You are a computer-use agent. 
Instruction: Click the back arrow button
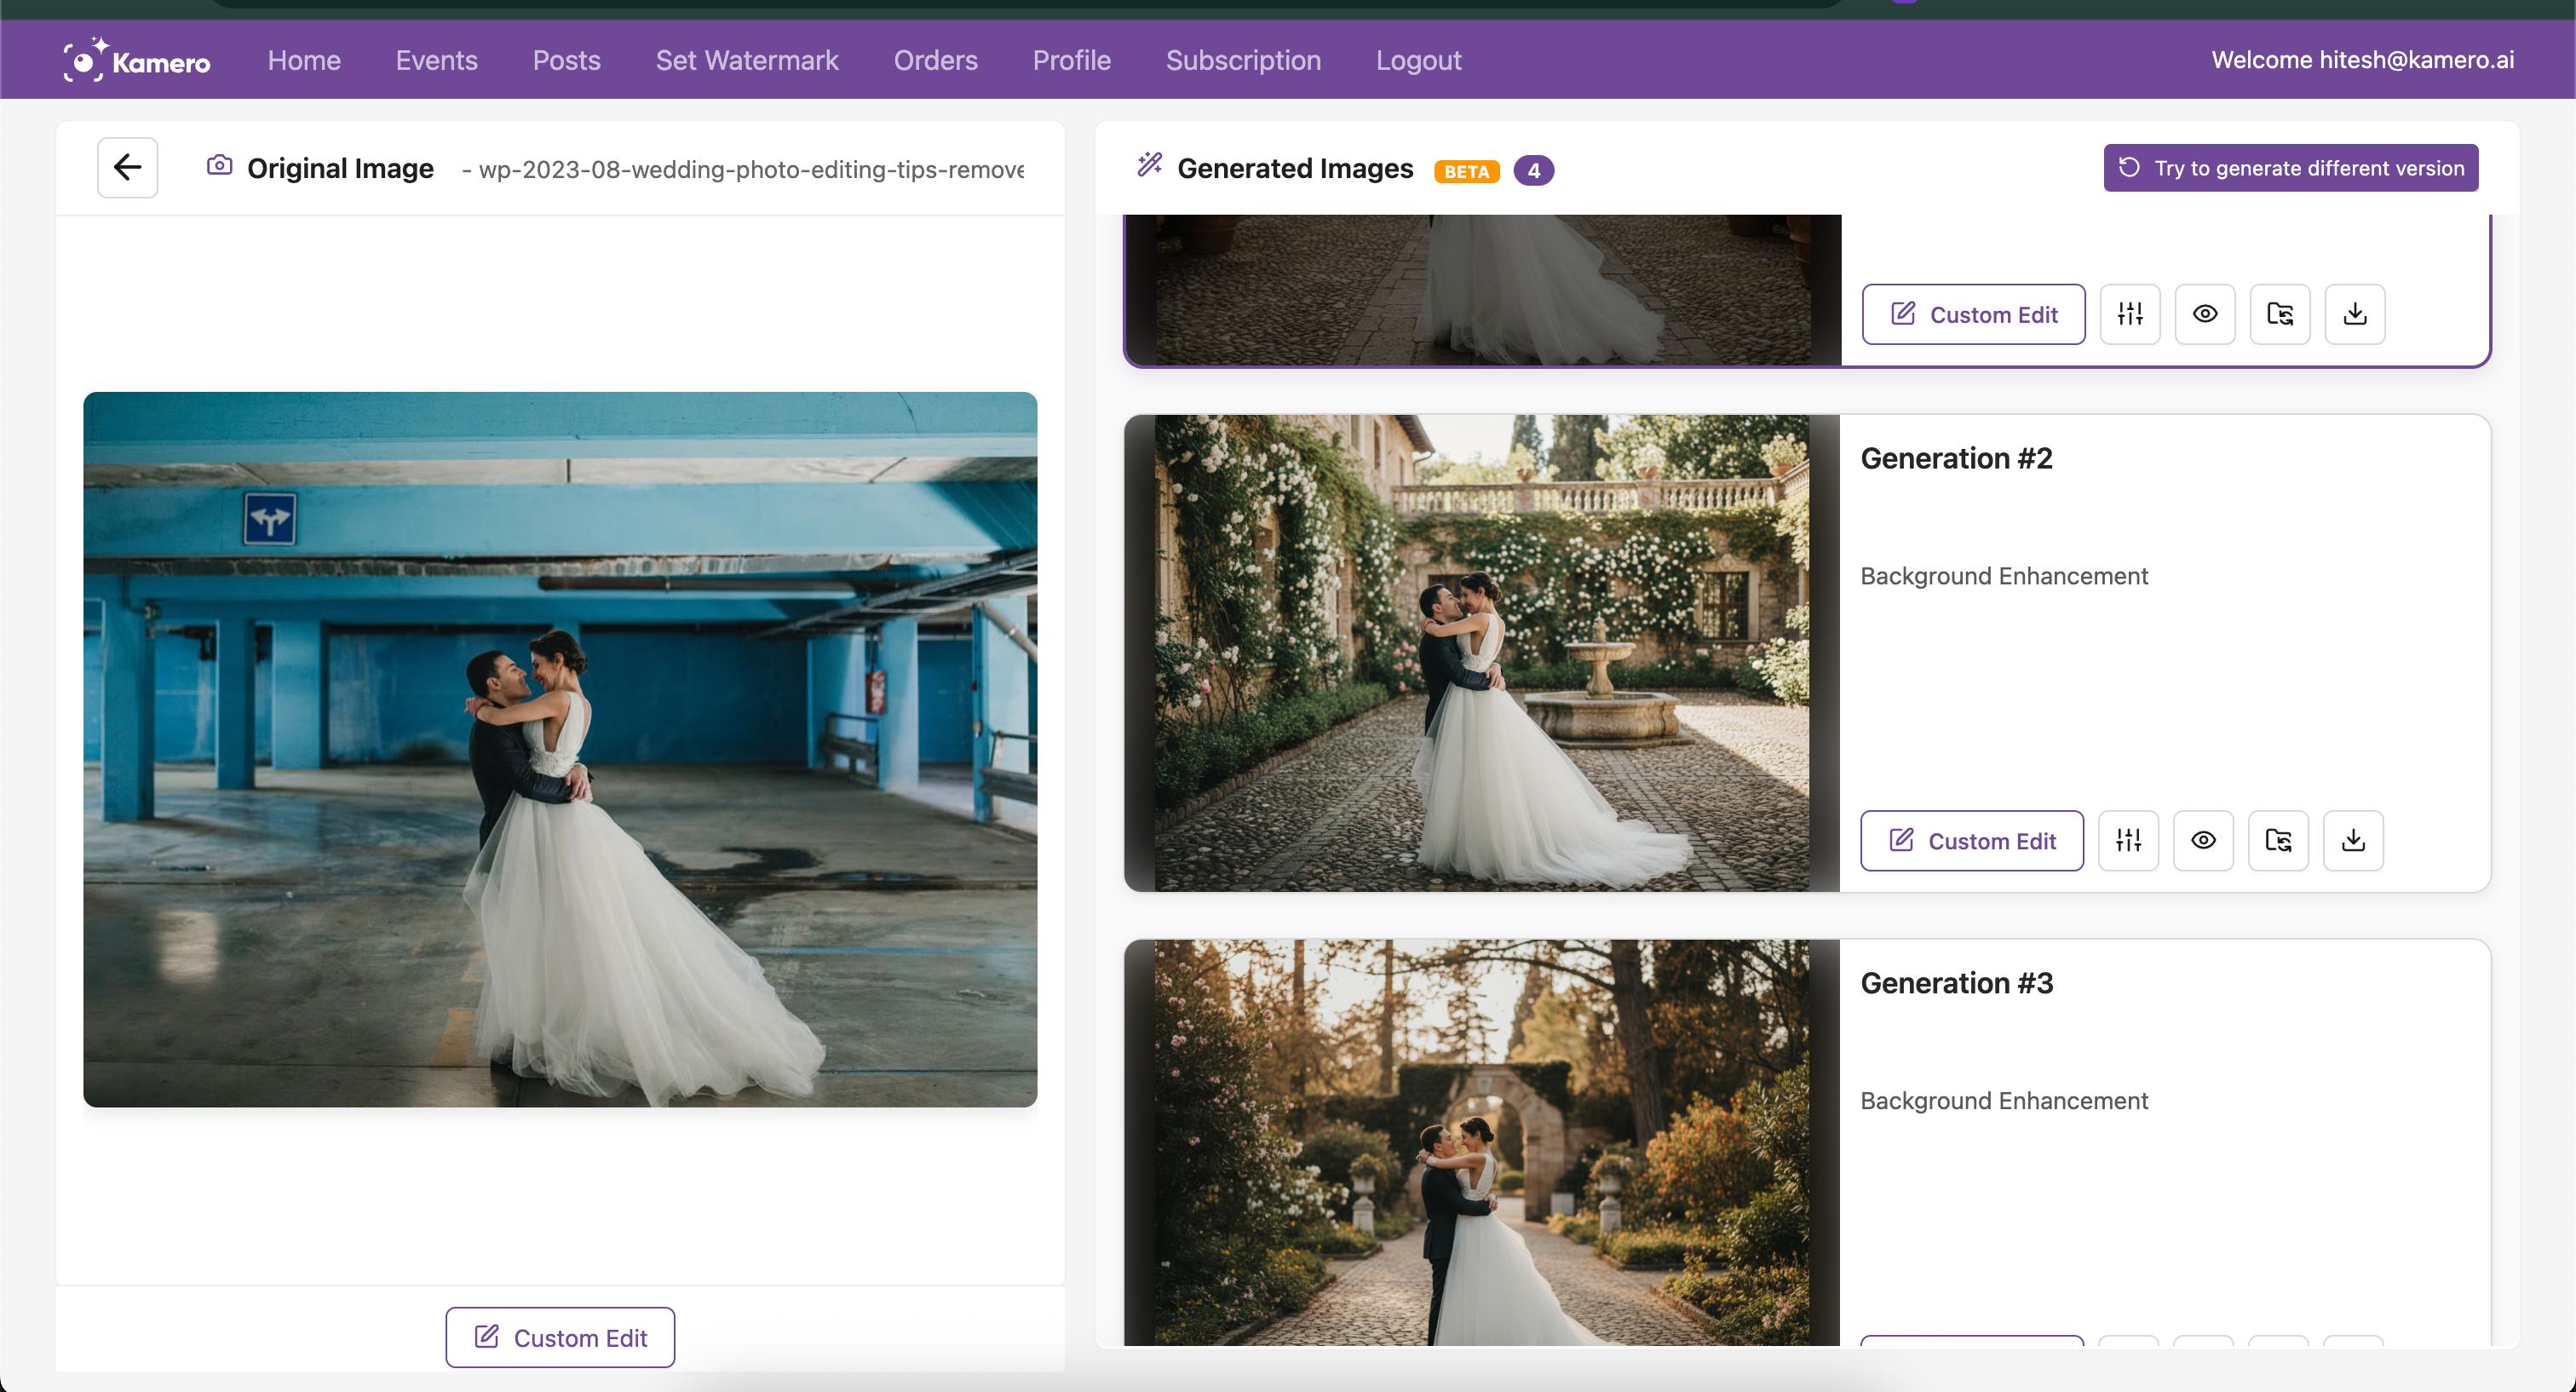point(127,167)
